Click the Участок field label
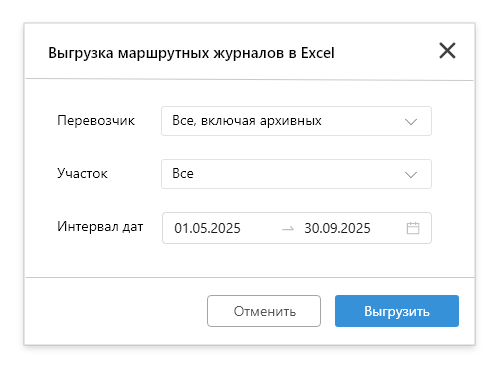Viewport: 496px width, 365px height. [82, 174]
